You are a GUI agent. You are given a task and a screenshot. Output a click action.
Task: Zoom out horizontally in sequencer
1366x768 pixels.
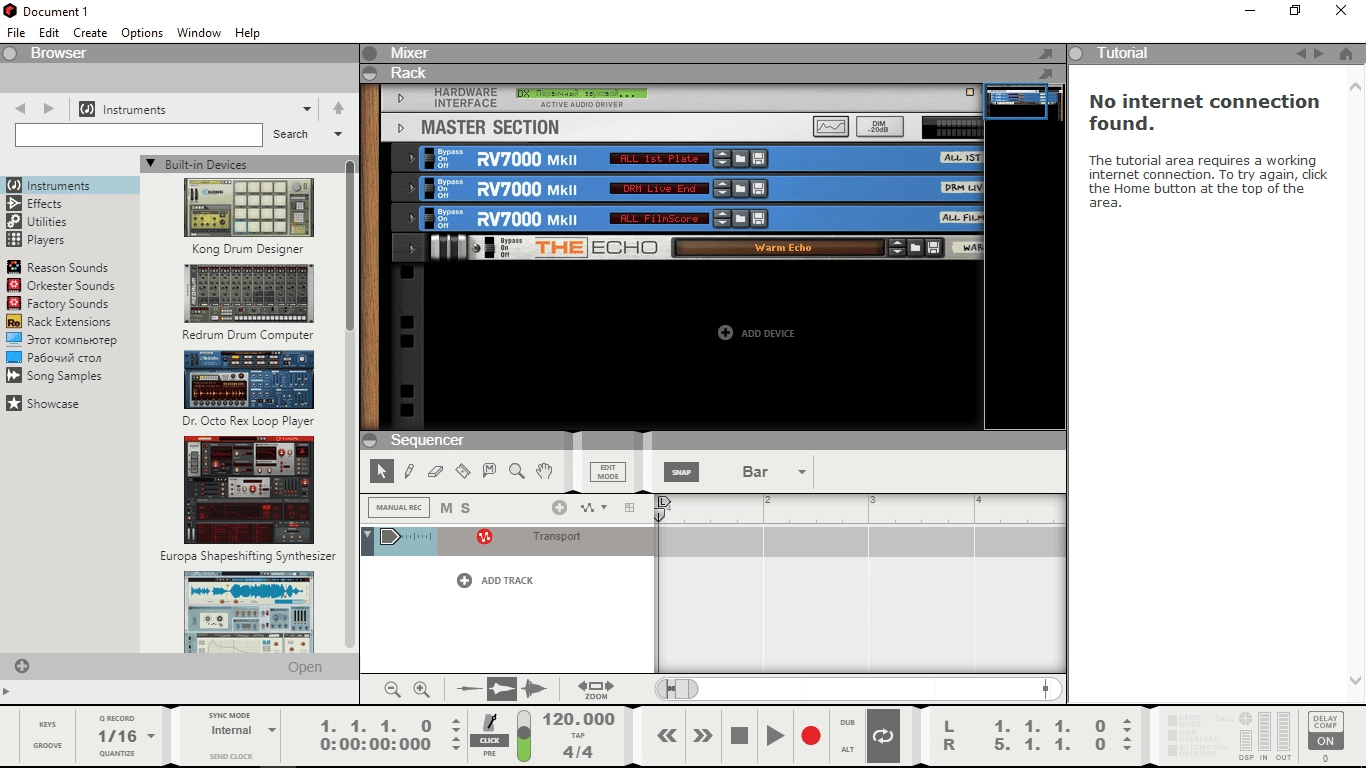pyautogui.click(x=392, y=689)
